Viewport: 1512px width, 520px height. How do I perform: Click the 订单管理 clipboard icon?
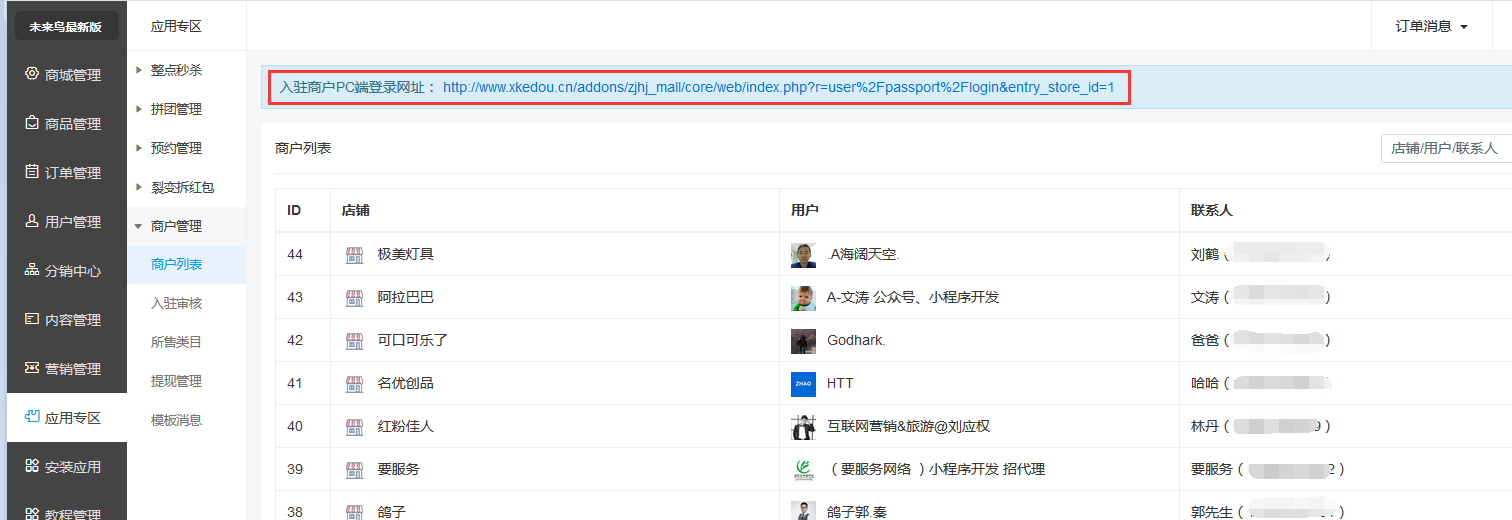pos(32,172)
